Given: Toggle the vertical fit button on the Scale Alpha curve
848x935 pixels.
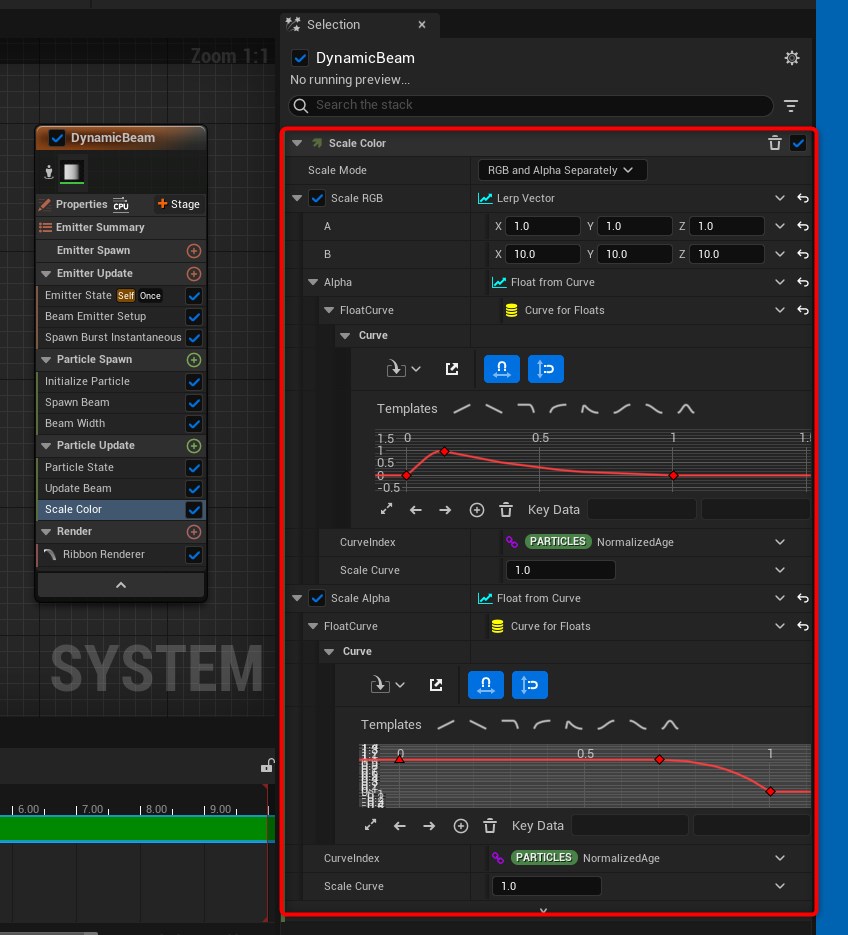Looking at the screenshot, I should click(x=530, y=685).
